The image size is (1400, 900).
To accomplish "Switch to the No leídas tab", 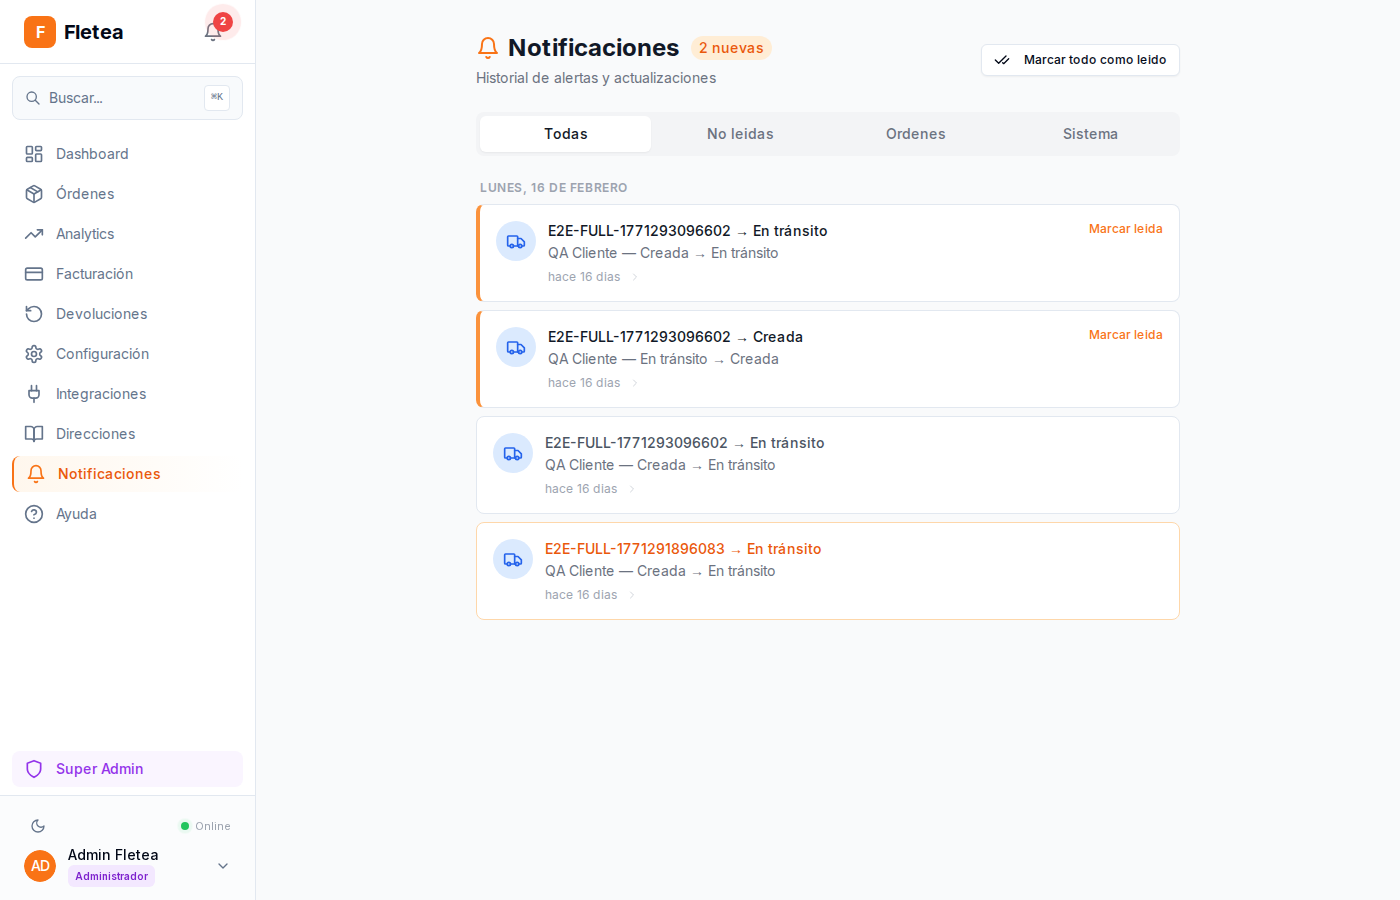I will [x=740, y=133].
